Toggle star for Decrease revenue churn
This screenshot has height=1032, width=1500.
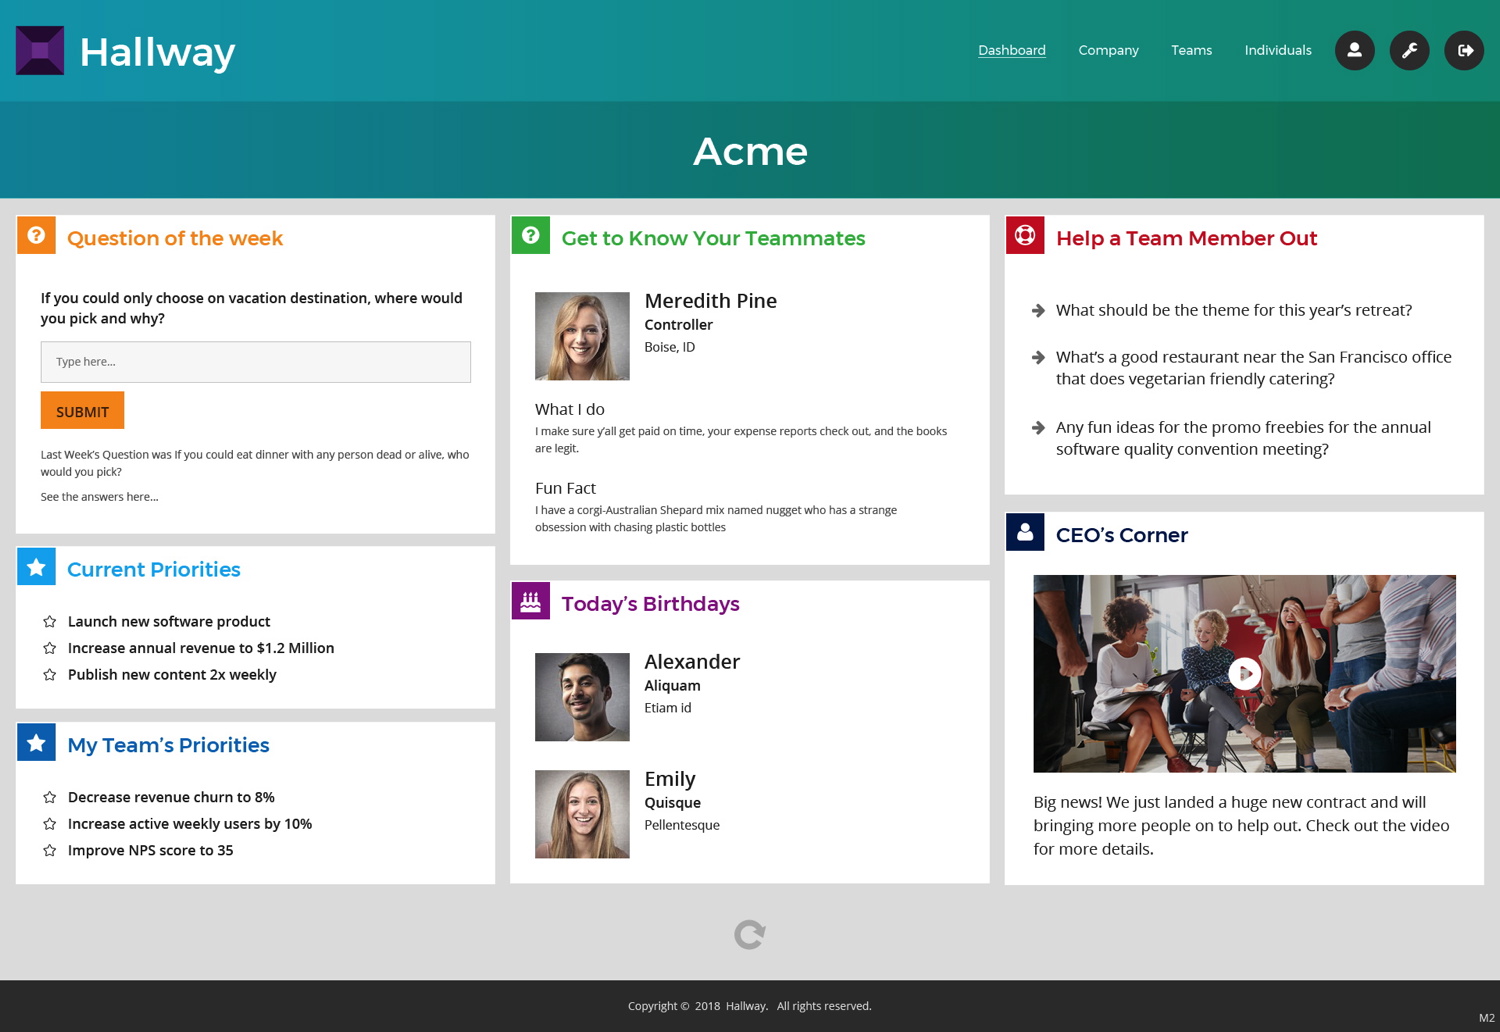49,798
